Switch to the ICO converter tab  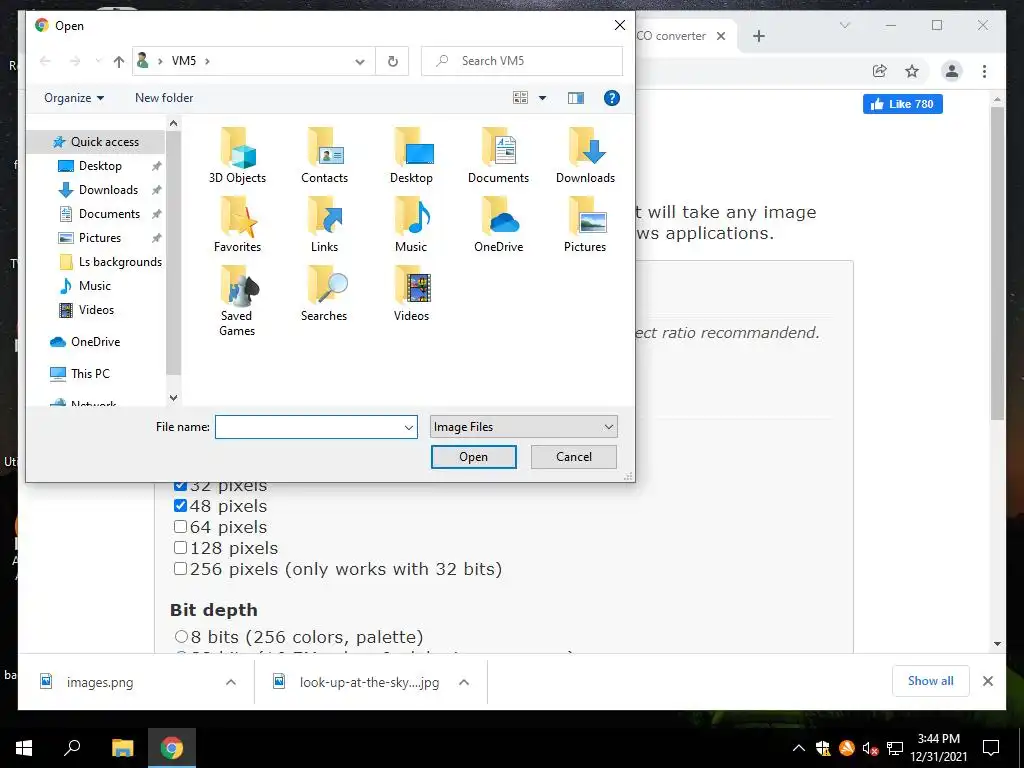671,36
